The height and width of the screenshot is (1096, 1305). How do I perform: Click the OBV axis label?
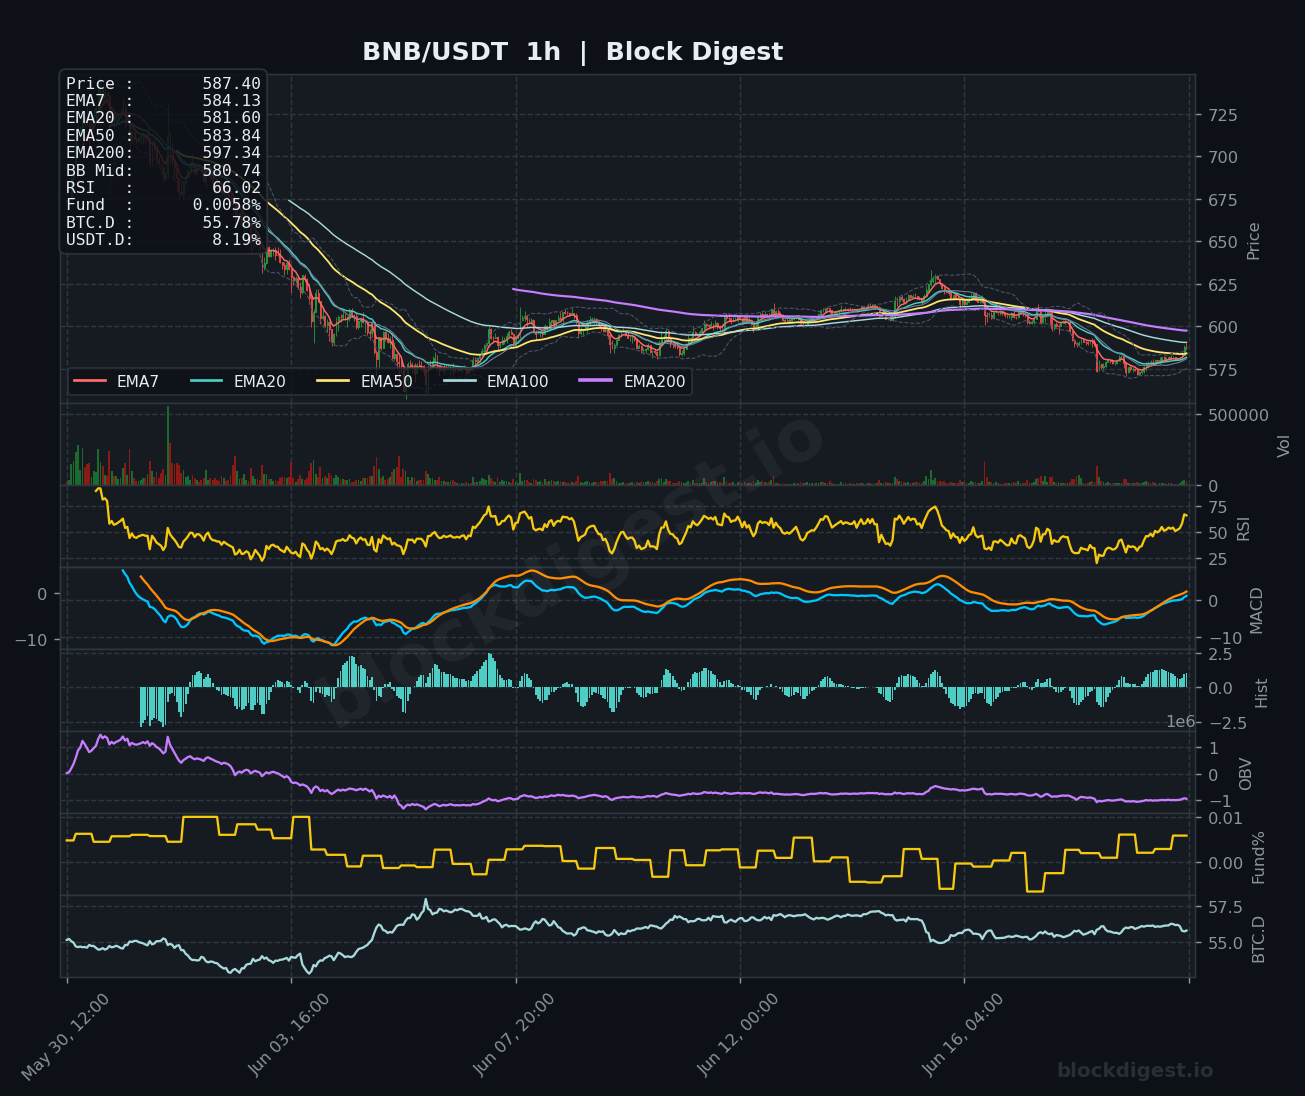[x=1246, y=774]
